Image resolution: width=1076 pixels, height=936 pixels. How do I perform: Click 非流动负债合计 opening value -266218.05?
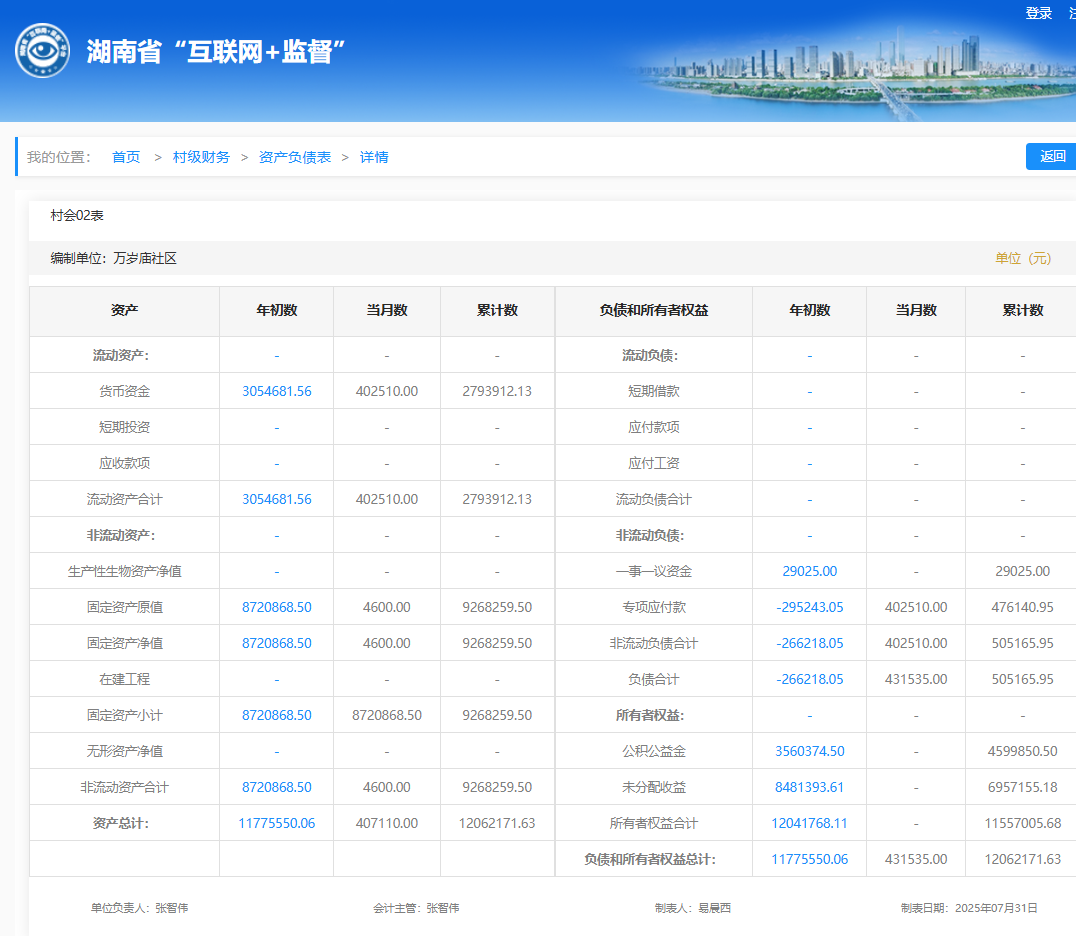coord(809,643)
